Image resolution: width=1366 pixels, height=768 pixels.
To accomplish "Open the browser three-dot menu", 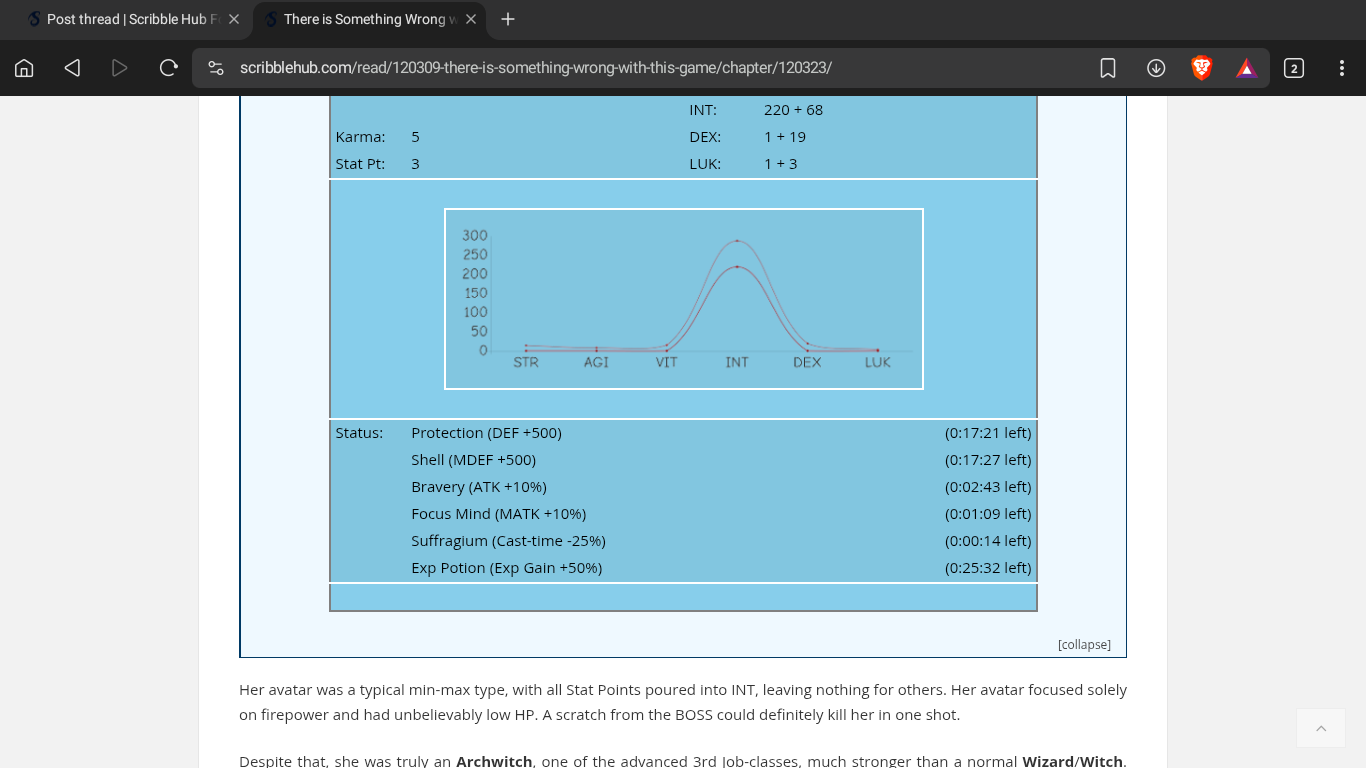I will click(x=1342, y=68).
